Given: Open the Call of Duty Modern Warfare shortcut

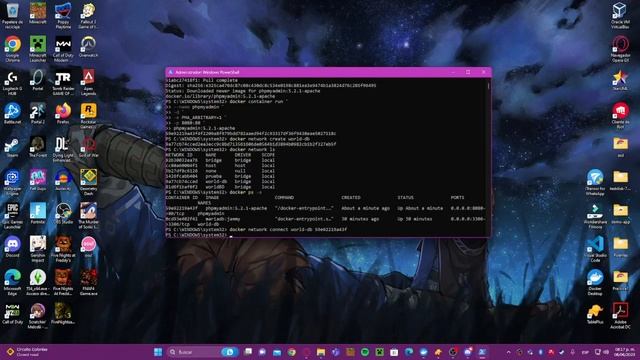Looking at the screenshot, I should [63, 49].
